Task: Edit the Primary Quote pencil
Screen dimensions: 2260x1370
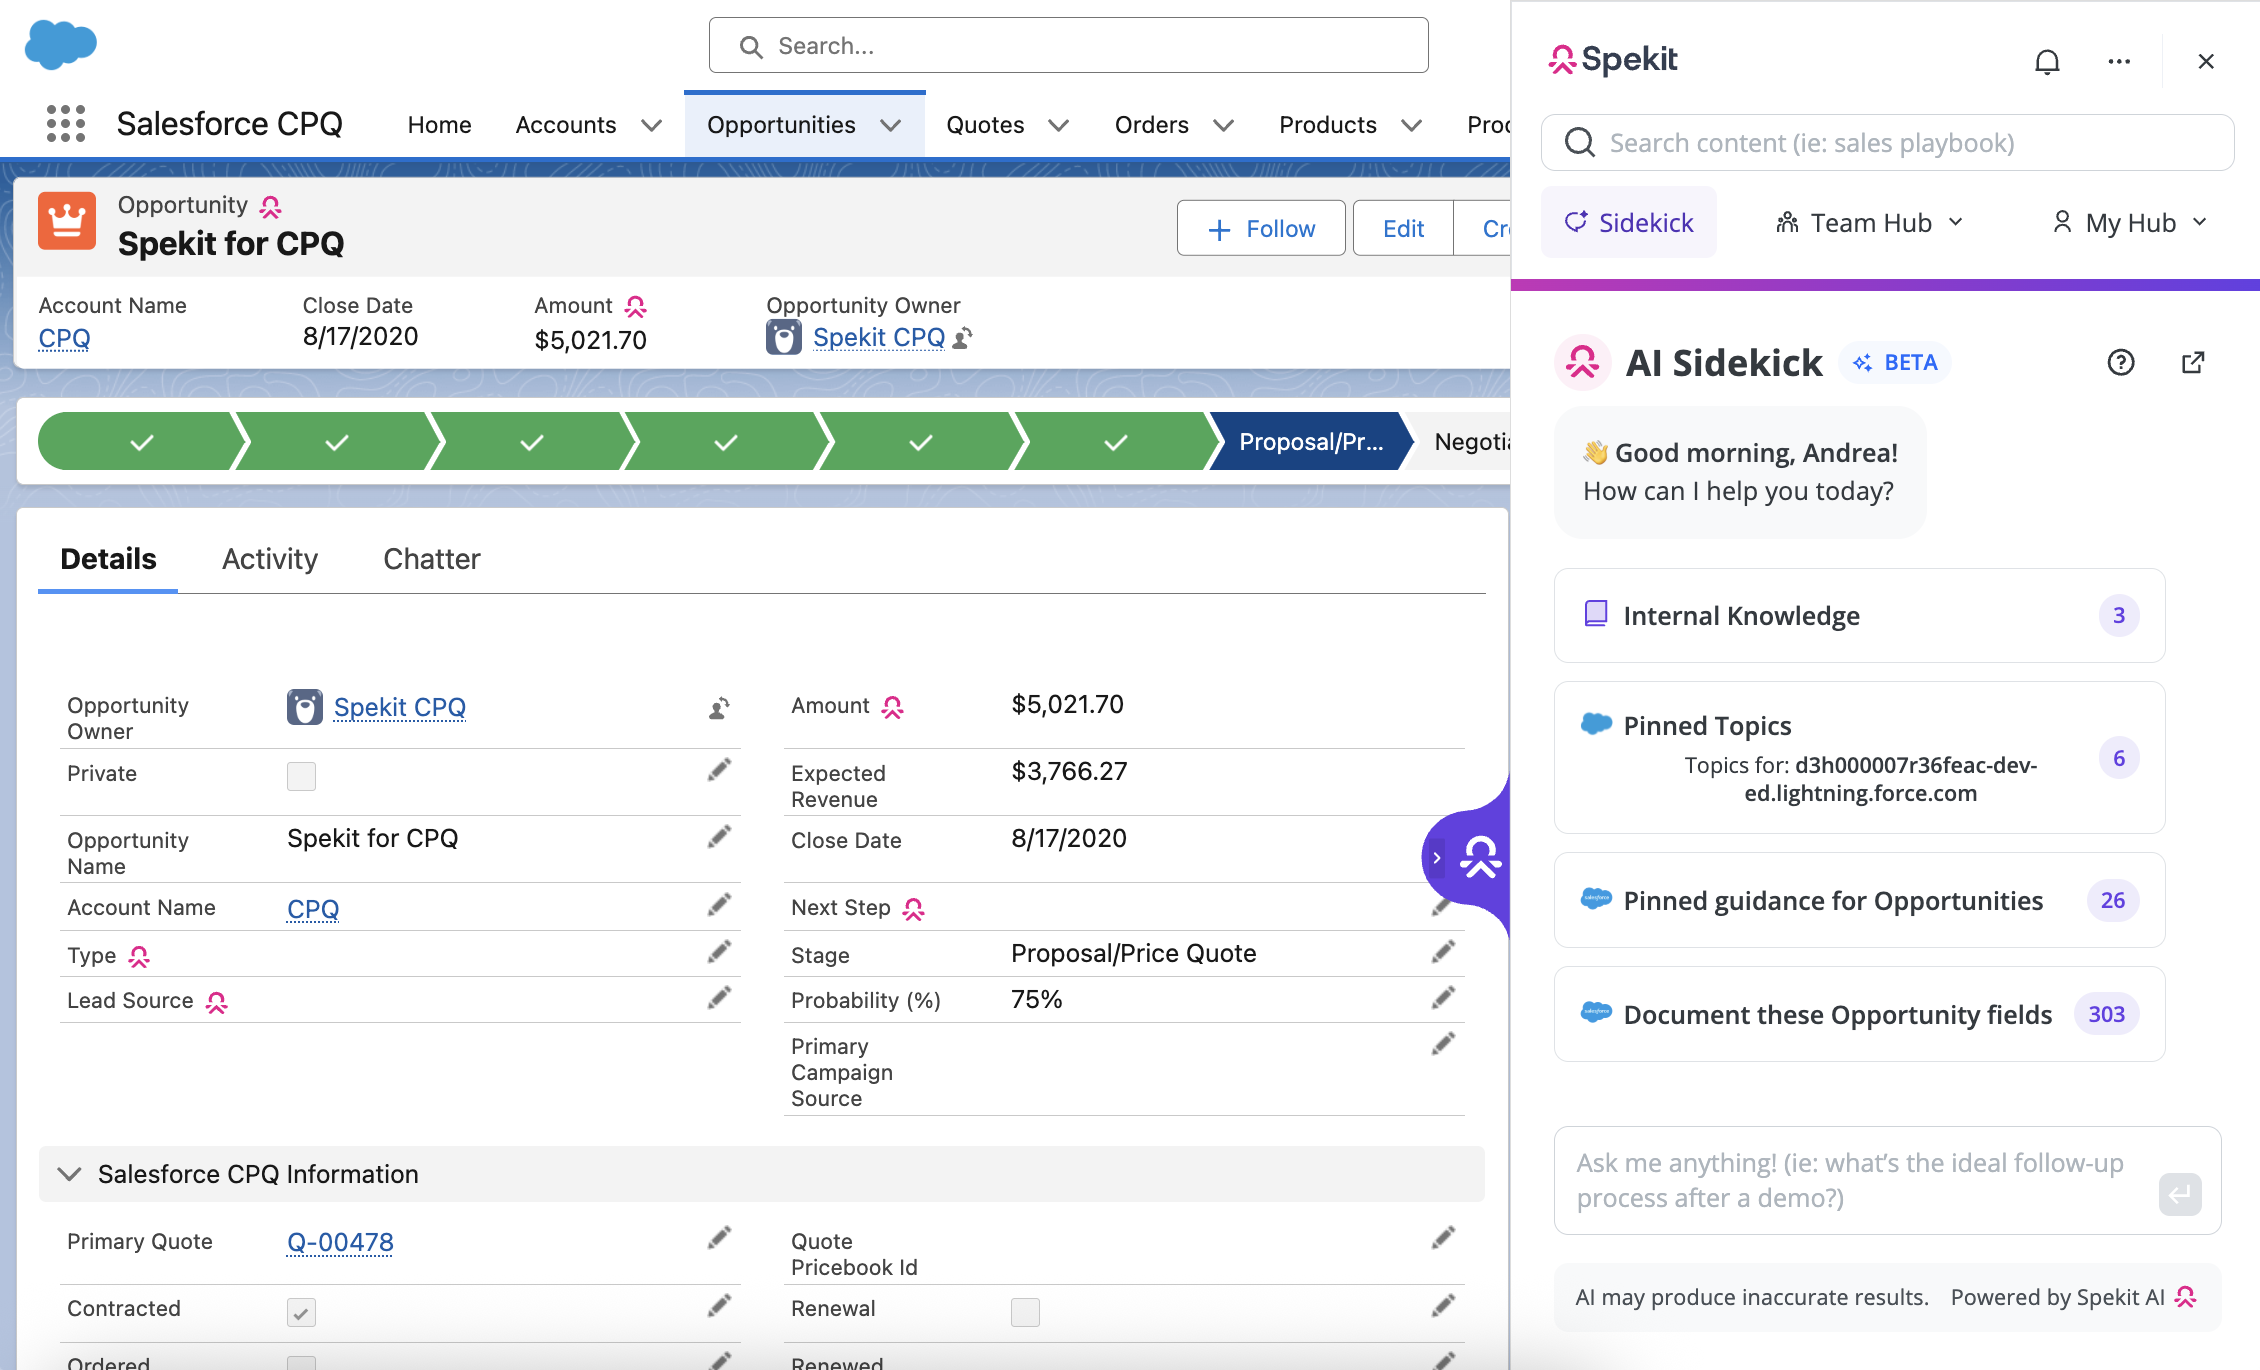Action: click(x=719, y=1239)
